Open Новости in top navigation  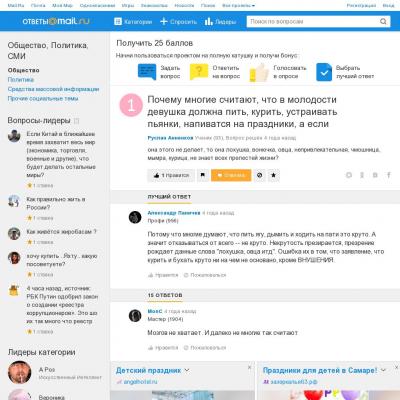[x=184, y=6]
